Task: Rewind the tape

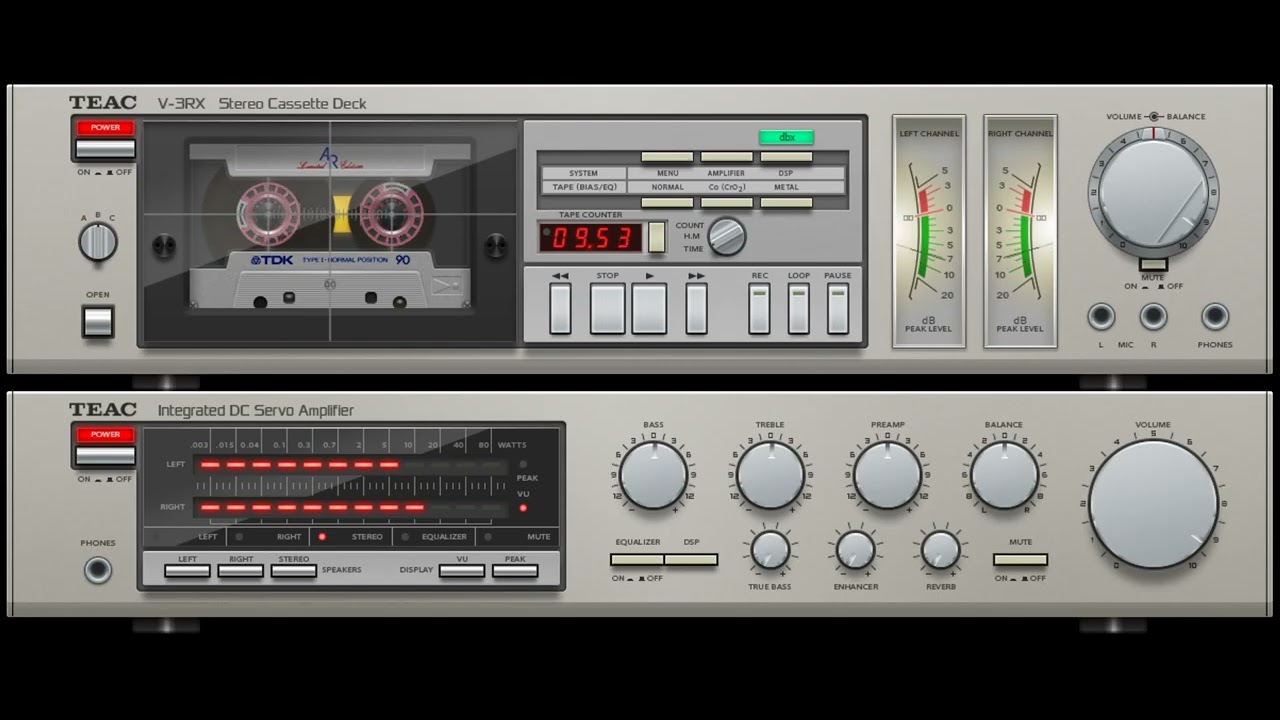Action: 560,309
